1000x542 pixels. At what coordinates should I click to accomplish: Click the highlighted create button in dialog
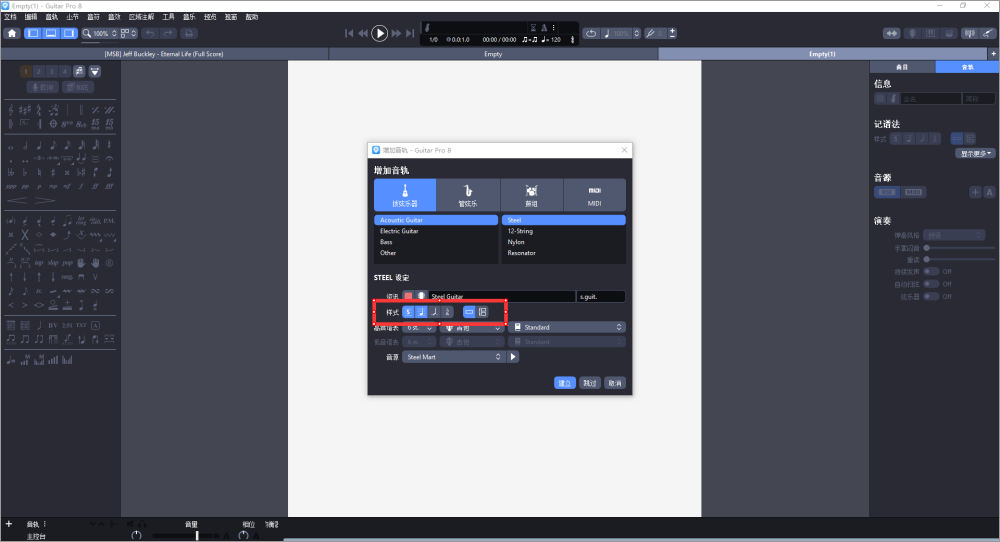click(x=564, y=383)
